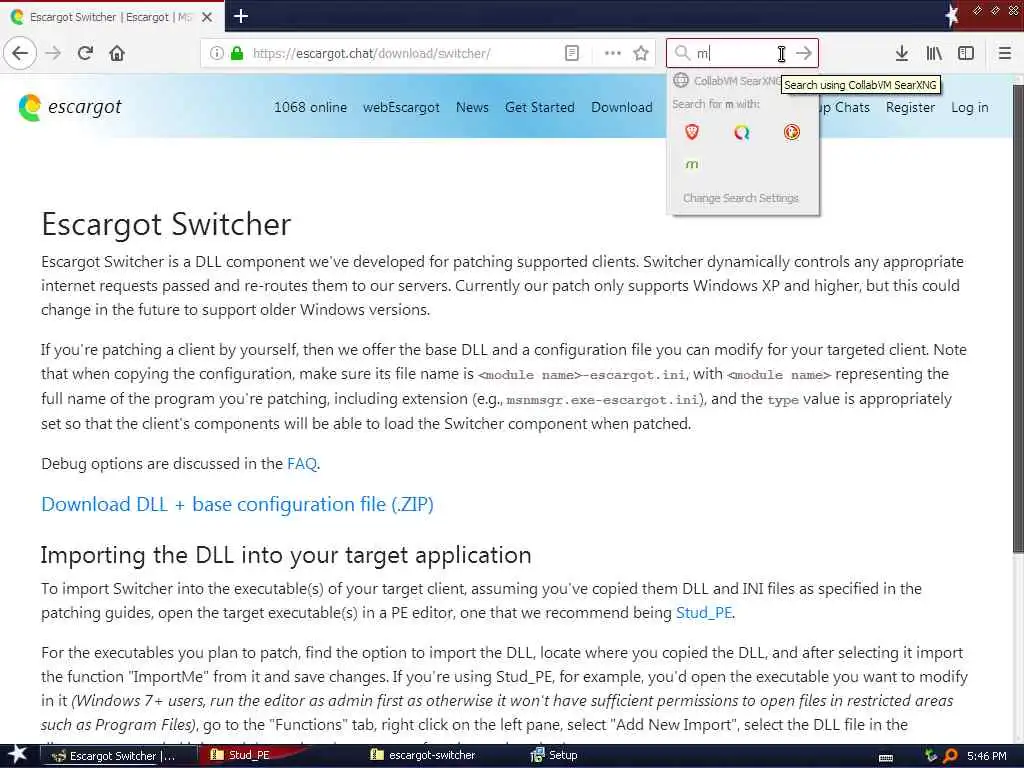Open the escargot-switcher folder from taskbar

(424, 755)
